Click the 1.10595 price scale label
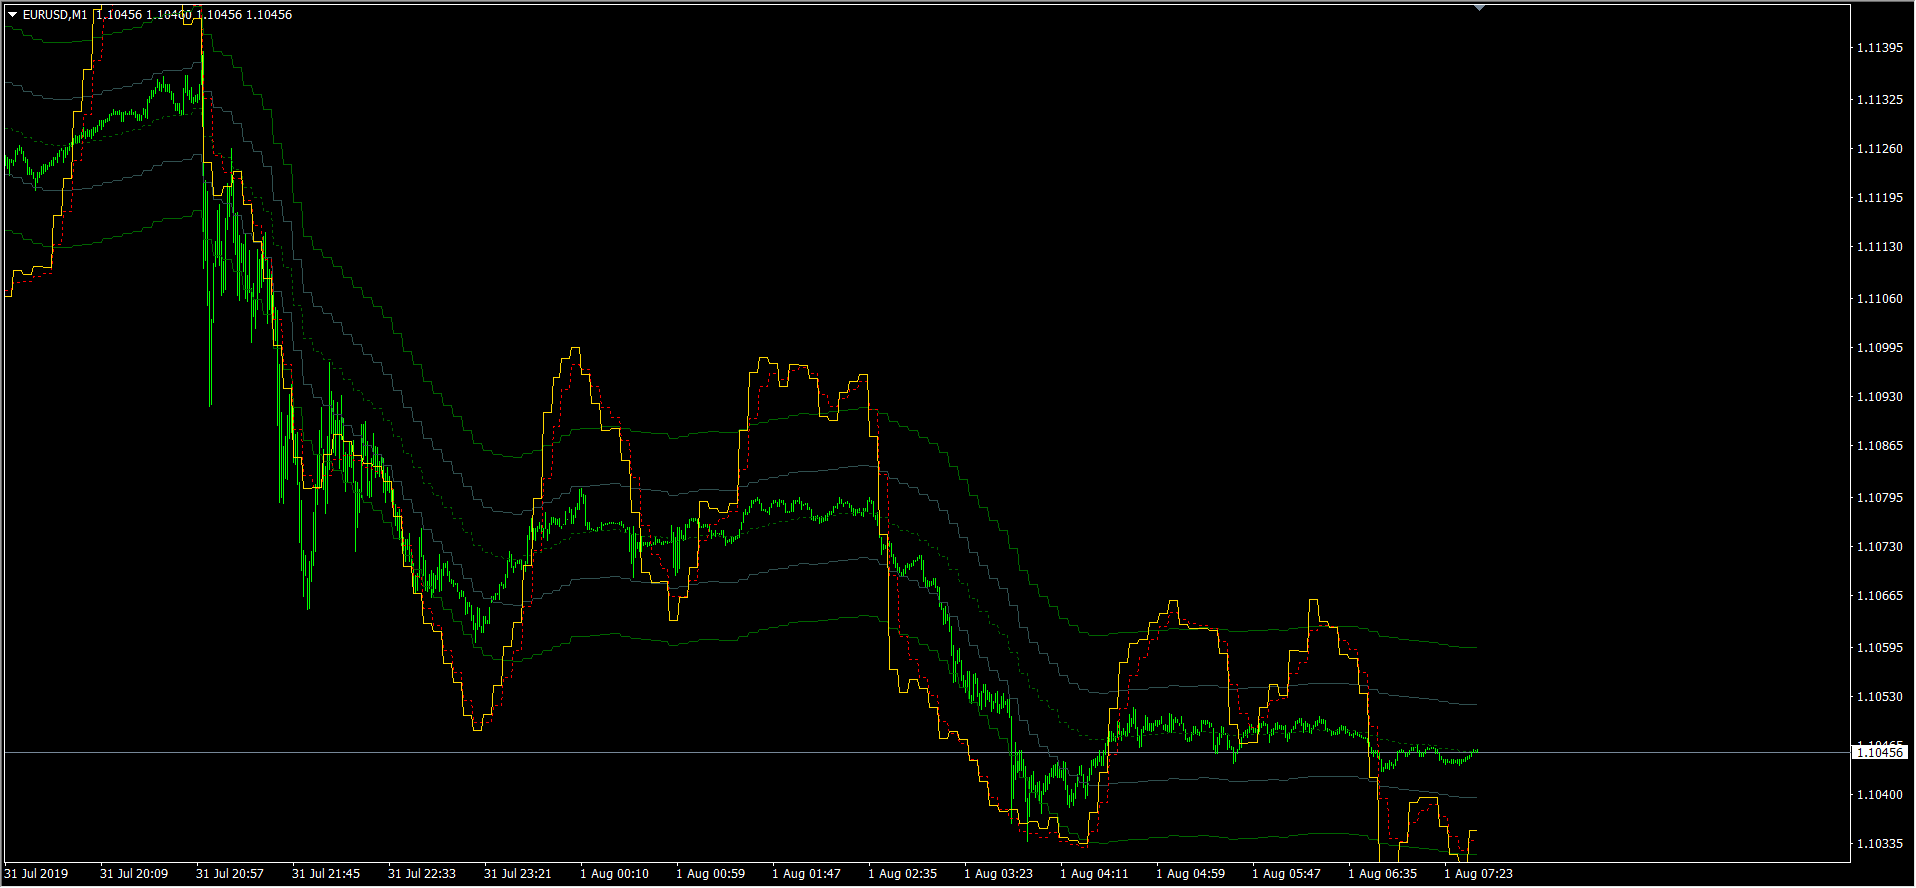Screen dimensions: 1916x888 coord(1879,648)
